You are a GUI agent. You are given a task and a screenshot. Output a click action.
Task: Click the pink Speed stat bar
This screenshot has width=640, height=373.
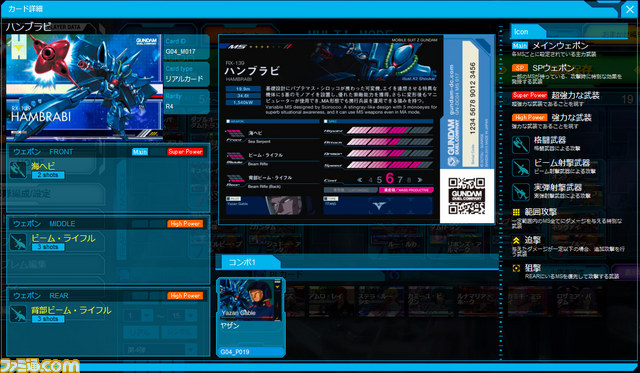[x=390, y=165]
